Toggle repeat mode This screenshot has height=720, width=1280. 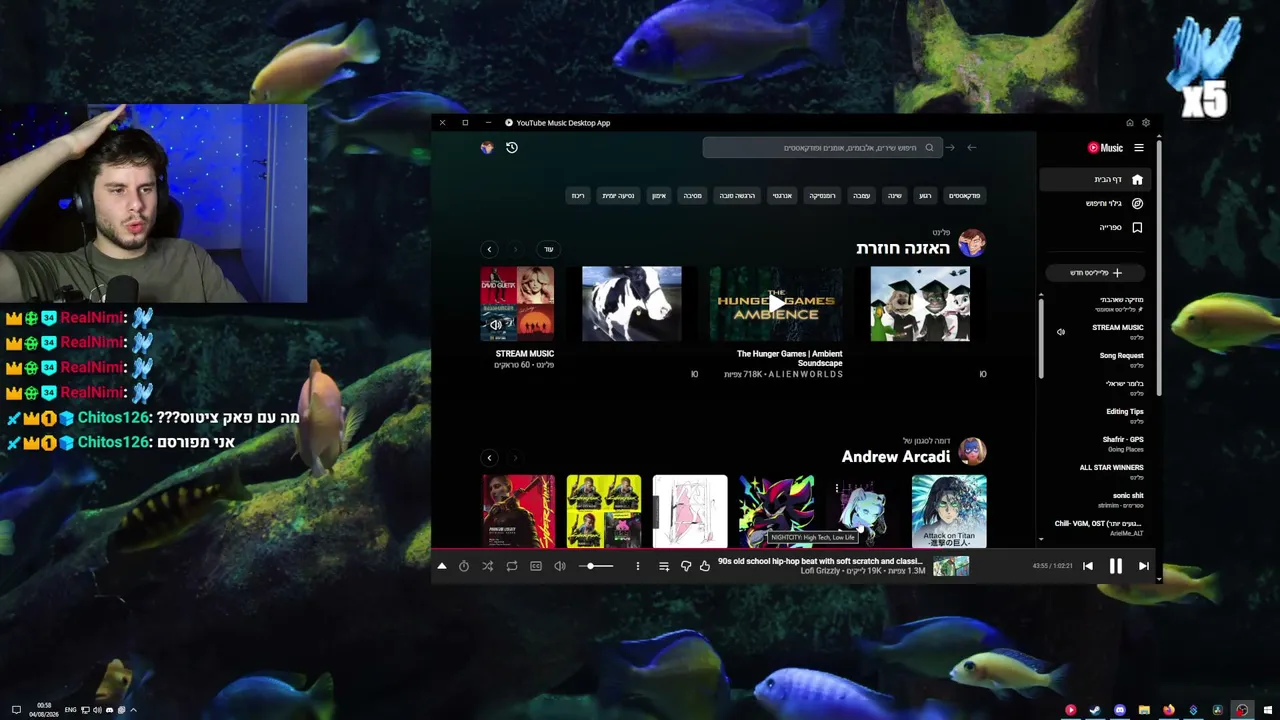click(512, 566)
